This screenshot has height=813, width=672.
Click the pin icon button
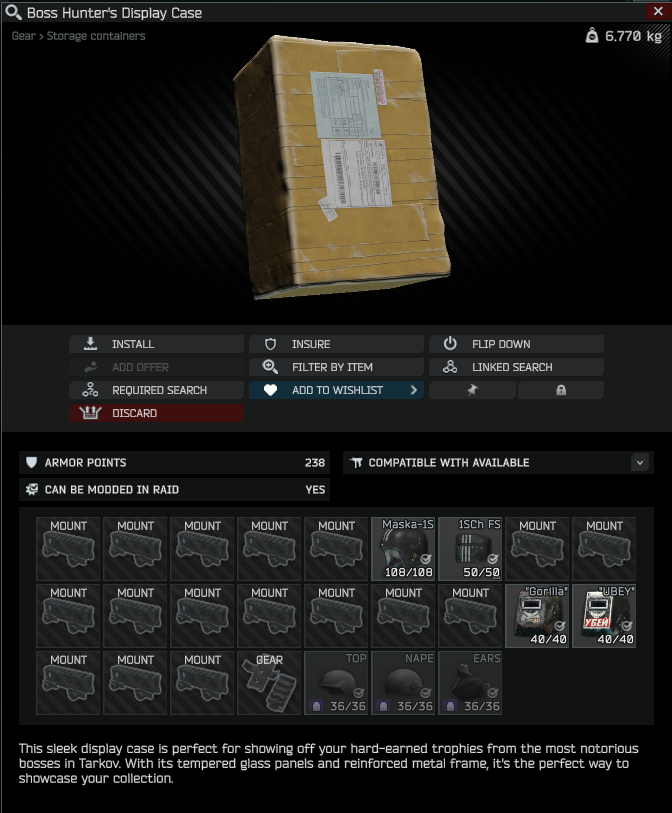472,390
